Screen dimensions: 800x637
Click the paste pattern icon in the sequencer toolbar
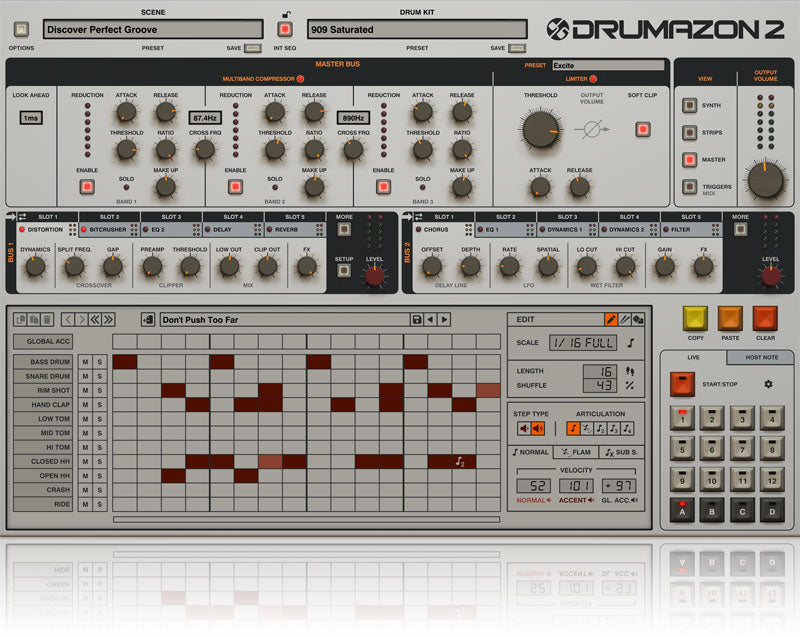click(34, 320)
